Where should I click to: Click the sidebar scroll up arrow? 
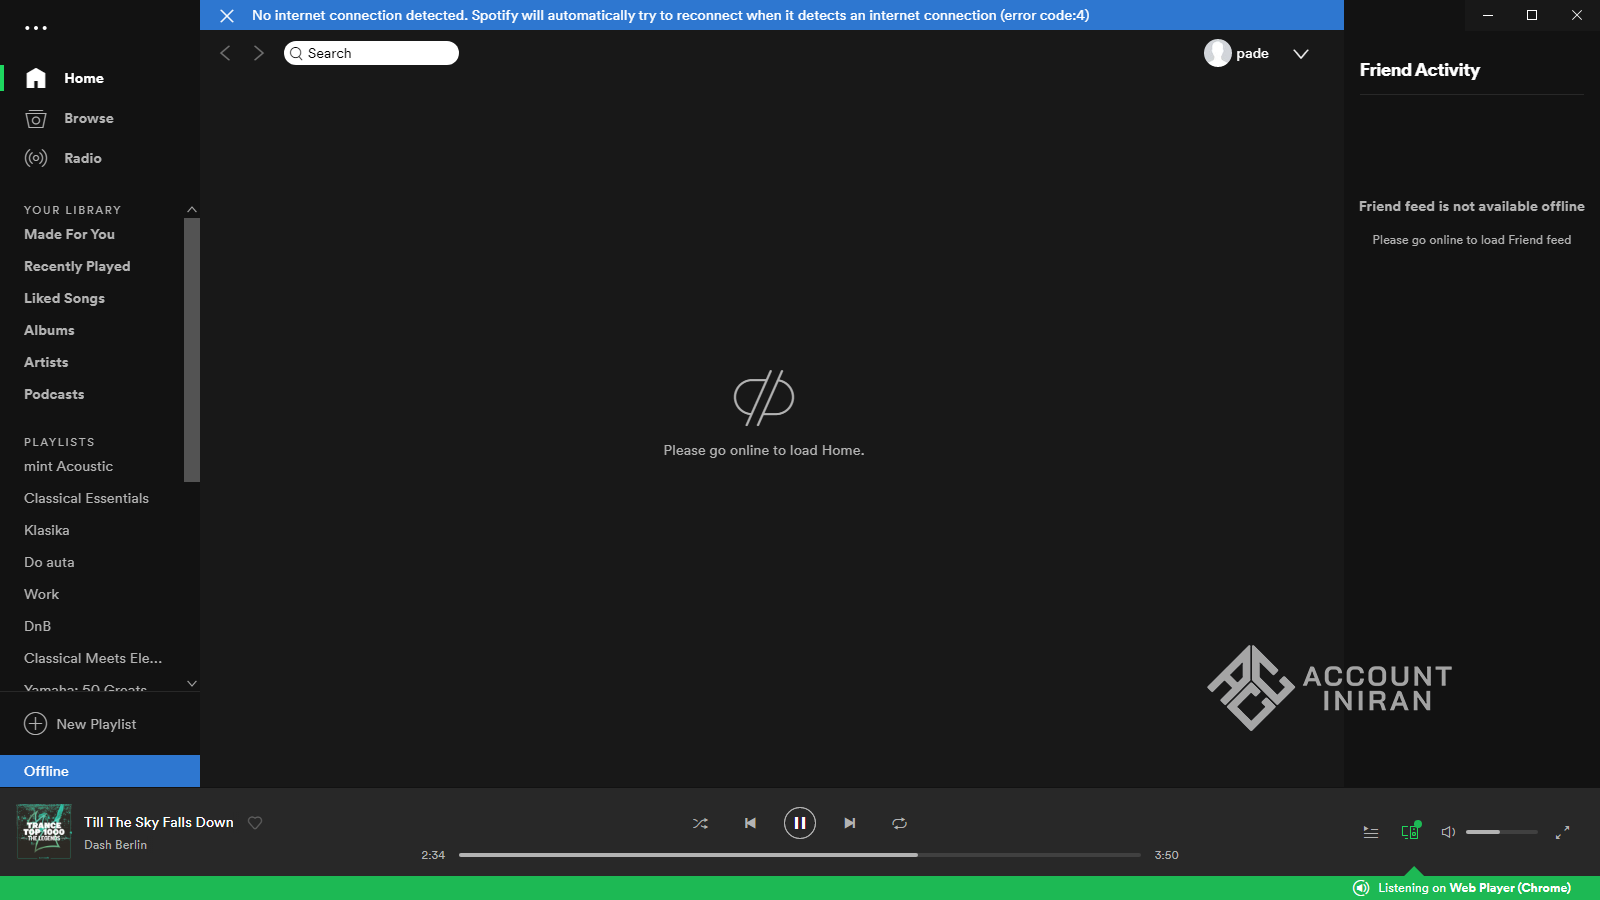click(x=192, y=209)
